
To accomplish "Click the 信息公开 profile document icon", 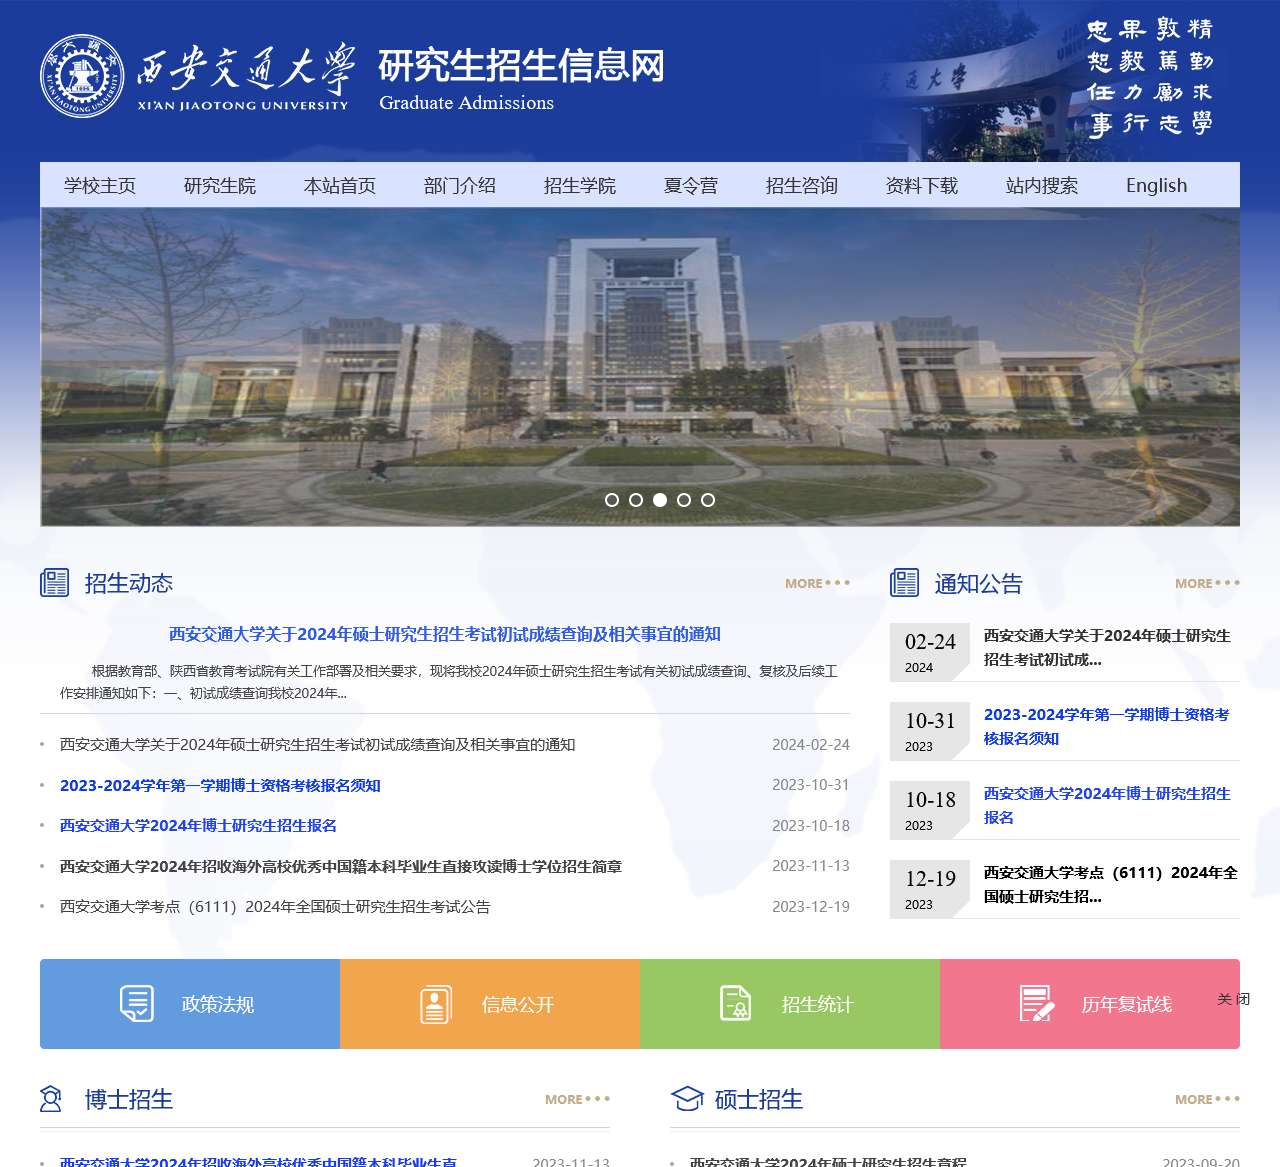I will coord(436,1004).
